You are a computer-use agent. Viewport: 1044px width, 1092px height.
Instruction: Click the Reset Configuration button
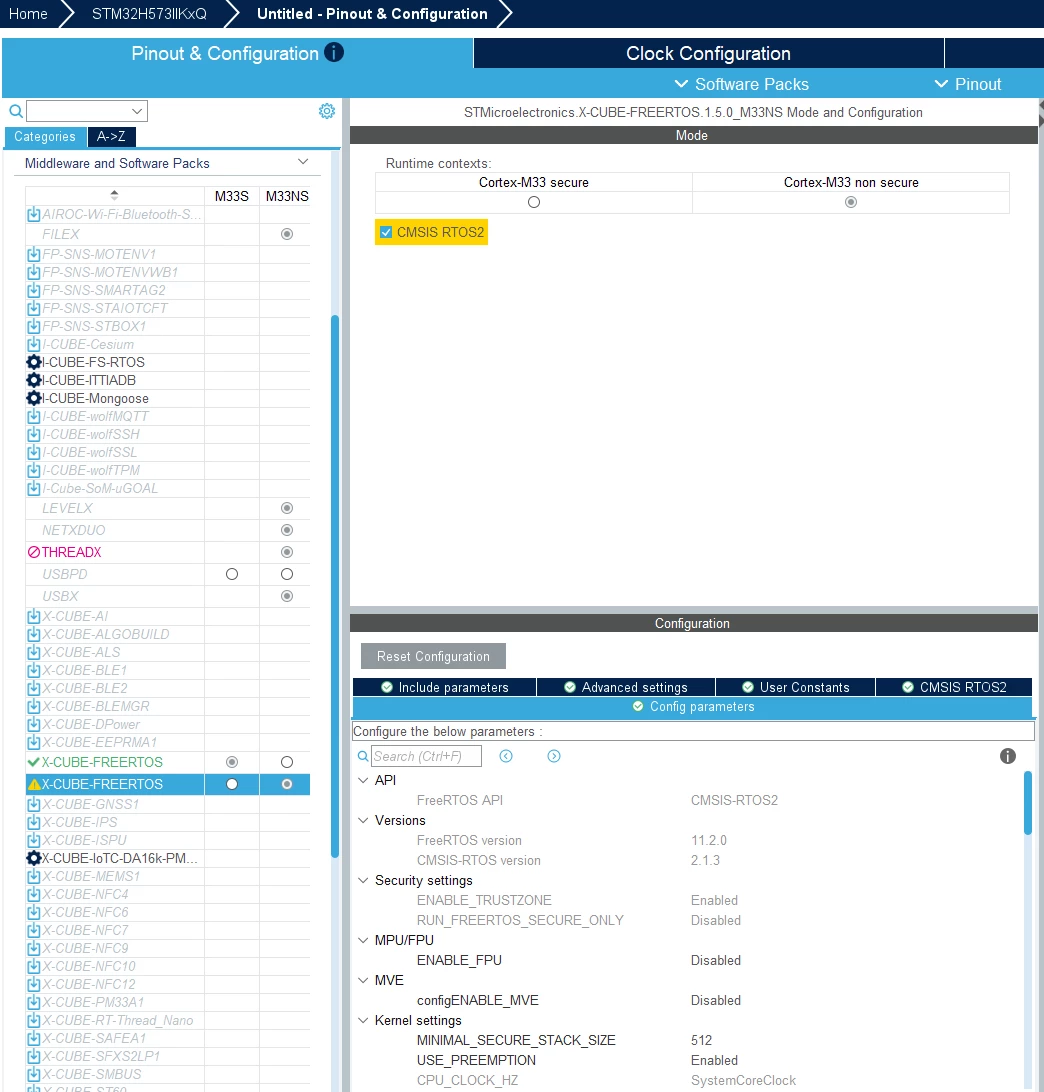433,656
